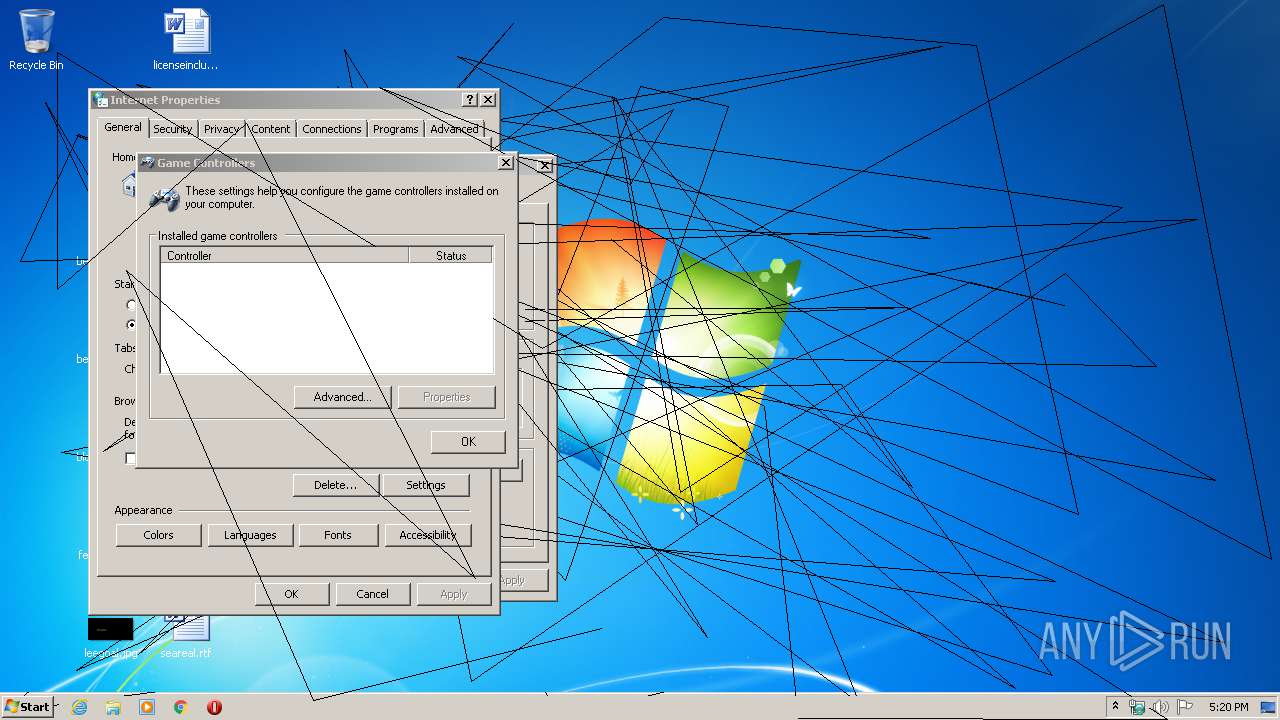This screenshot has width=1280, height=720.
Task: Switch to the Programs tab
Action: tap(395, 129)
